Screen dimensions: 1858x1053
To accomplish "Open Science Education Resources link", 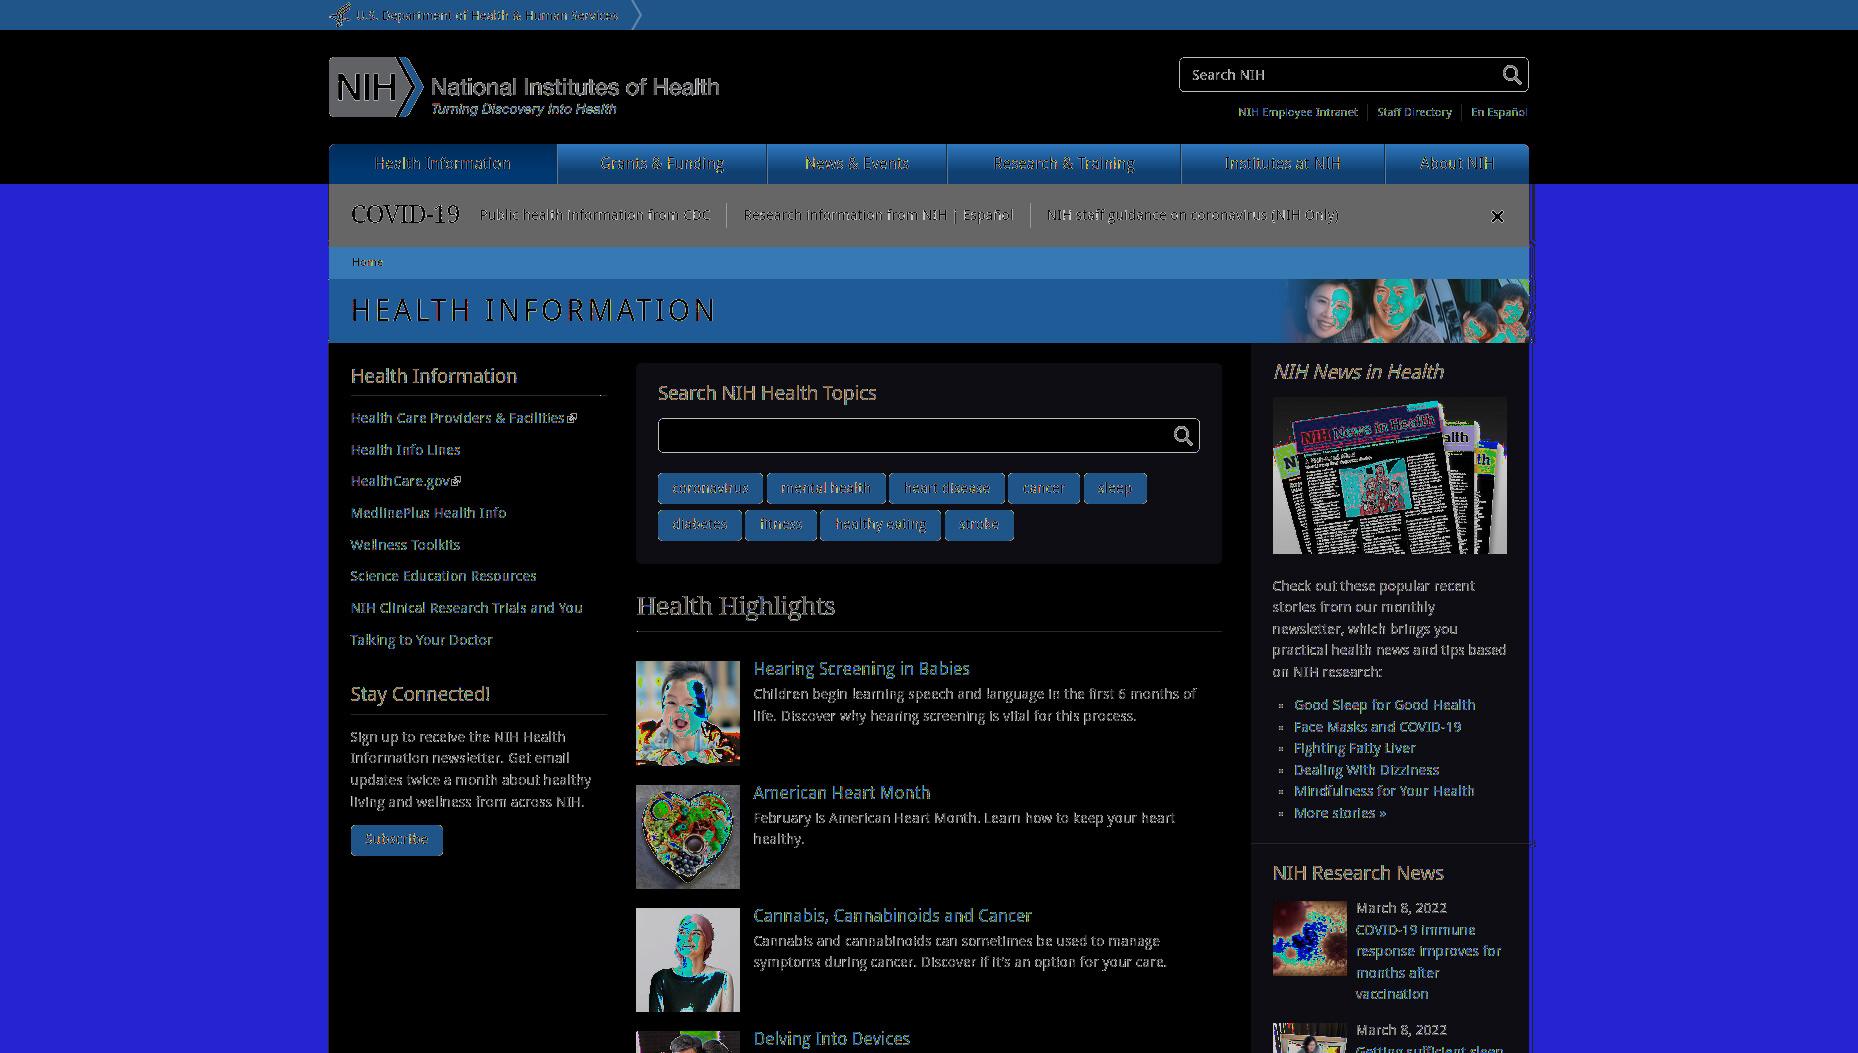I will [x=443, y=576].
